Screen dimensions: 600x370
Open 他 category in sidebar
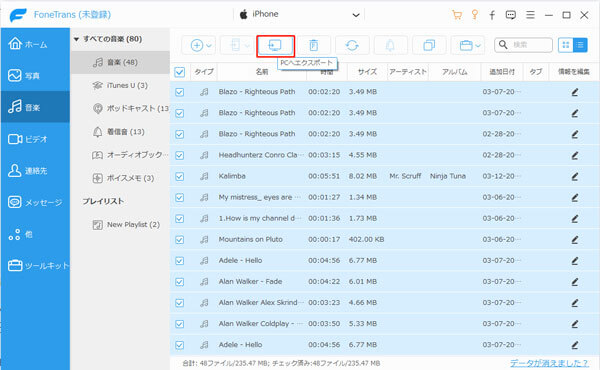click(35, 234)
